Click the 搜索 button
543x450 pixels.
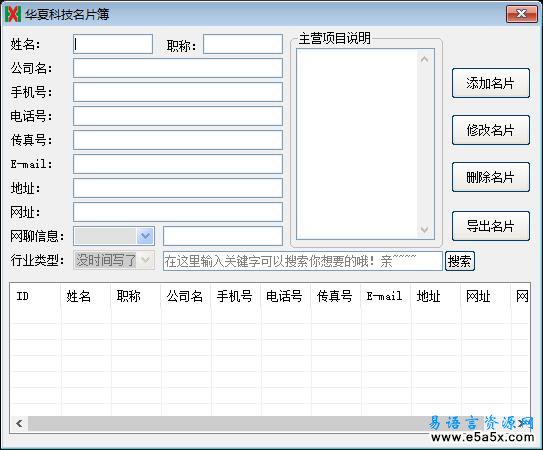(x=460, y=261)
